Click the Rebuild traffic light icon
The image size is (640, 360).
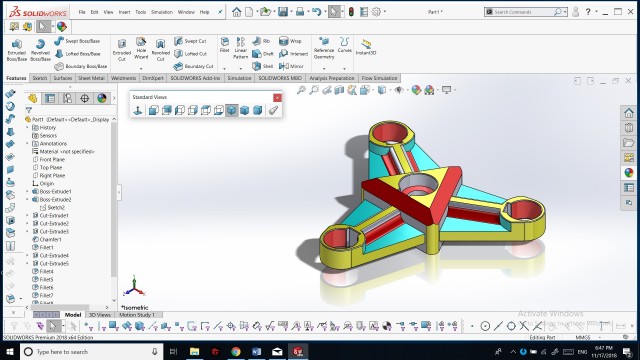point(351,12)
